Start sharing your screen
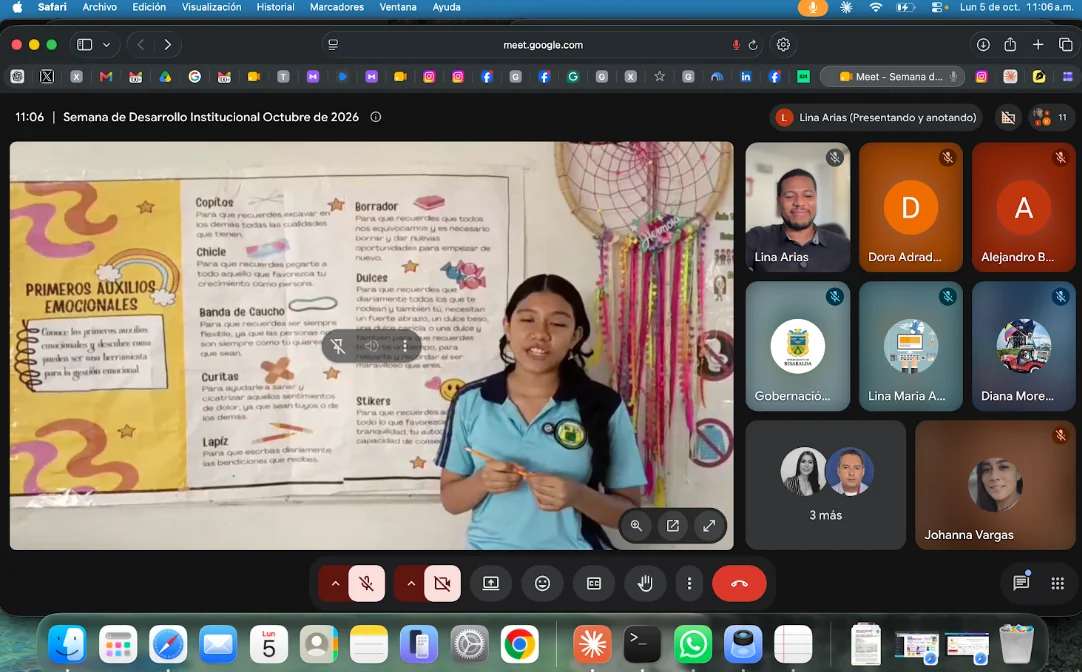The image size is (1082, 672). 491,584
